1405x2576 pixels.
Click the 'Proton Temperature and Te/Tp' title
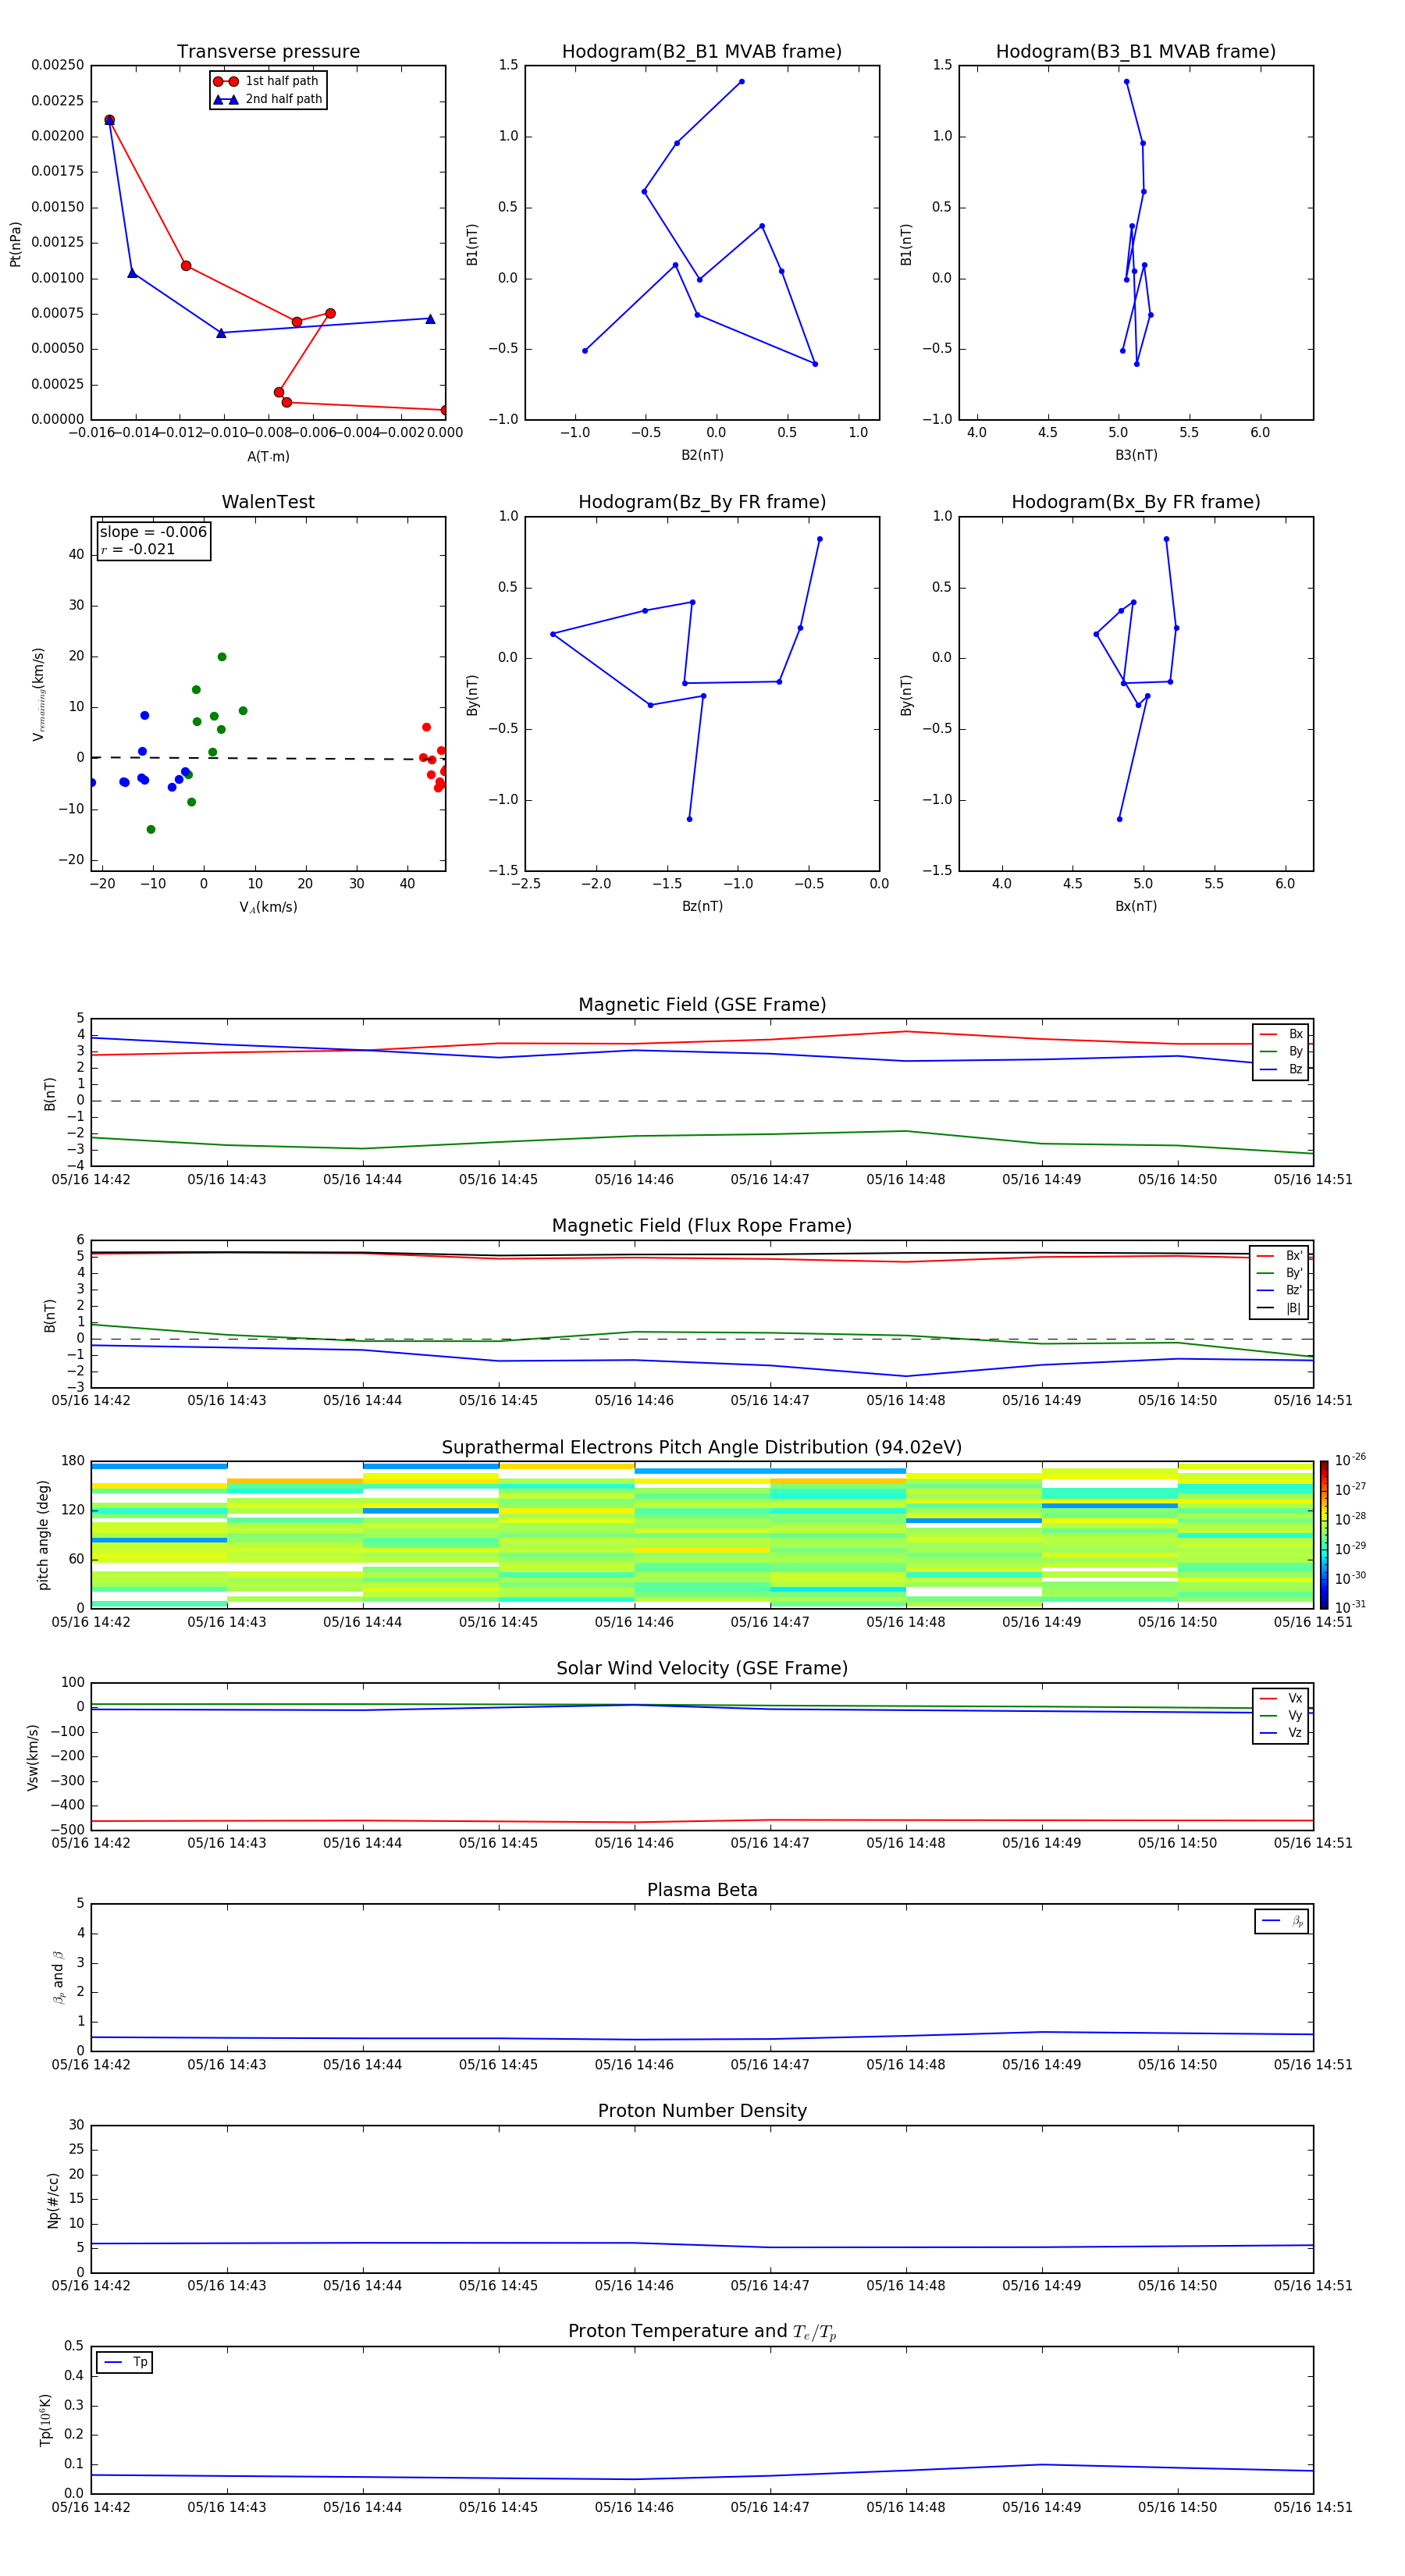(702, 2332)
